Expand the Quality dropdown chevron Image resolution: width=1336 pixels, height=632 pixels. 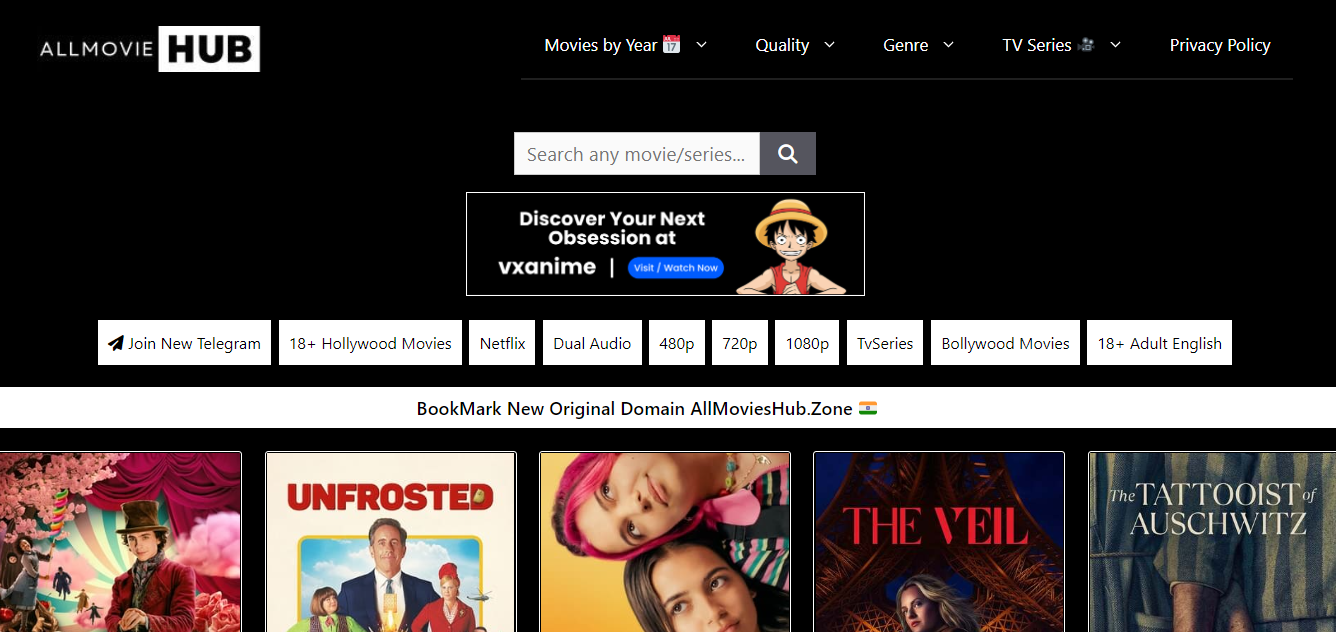[829, 45]
